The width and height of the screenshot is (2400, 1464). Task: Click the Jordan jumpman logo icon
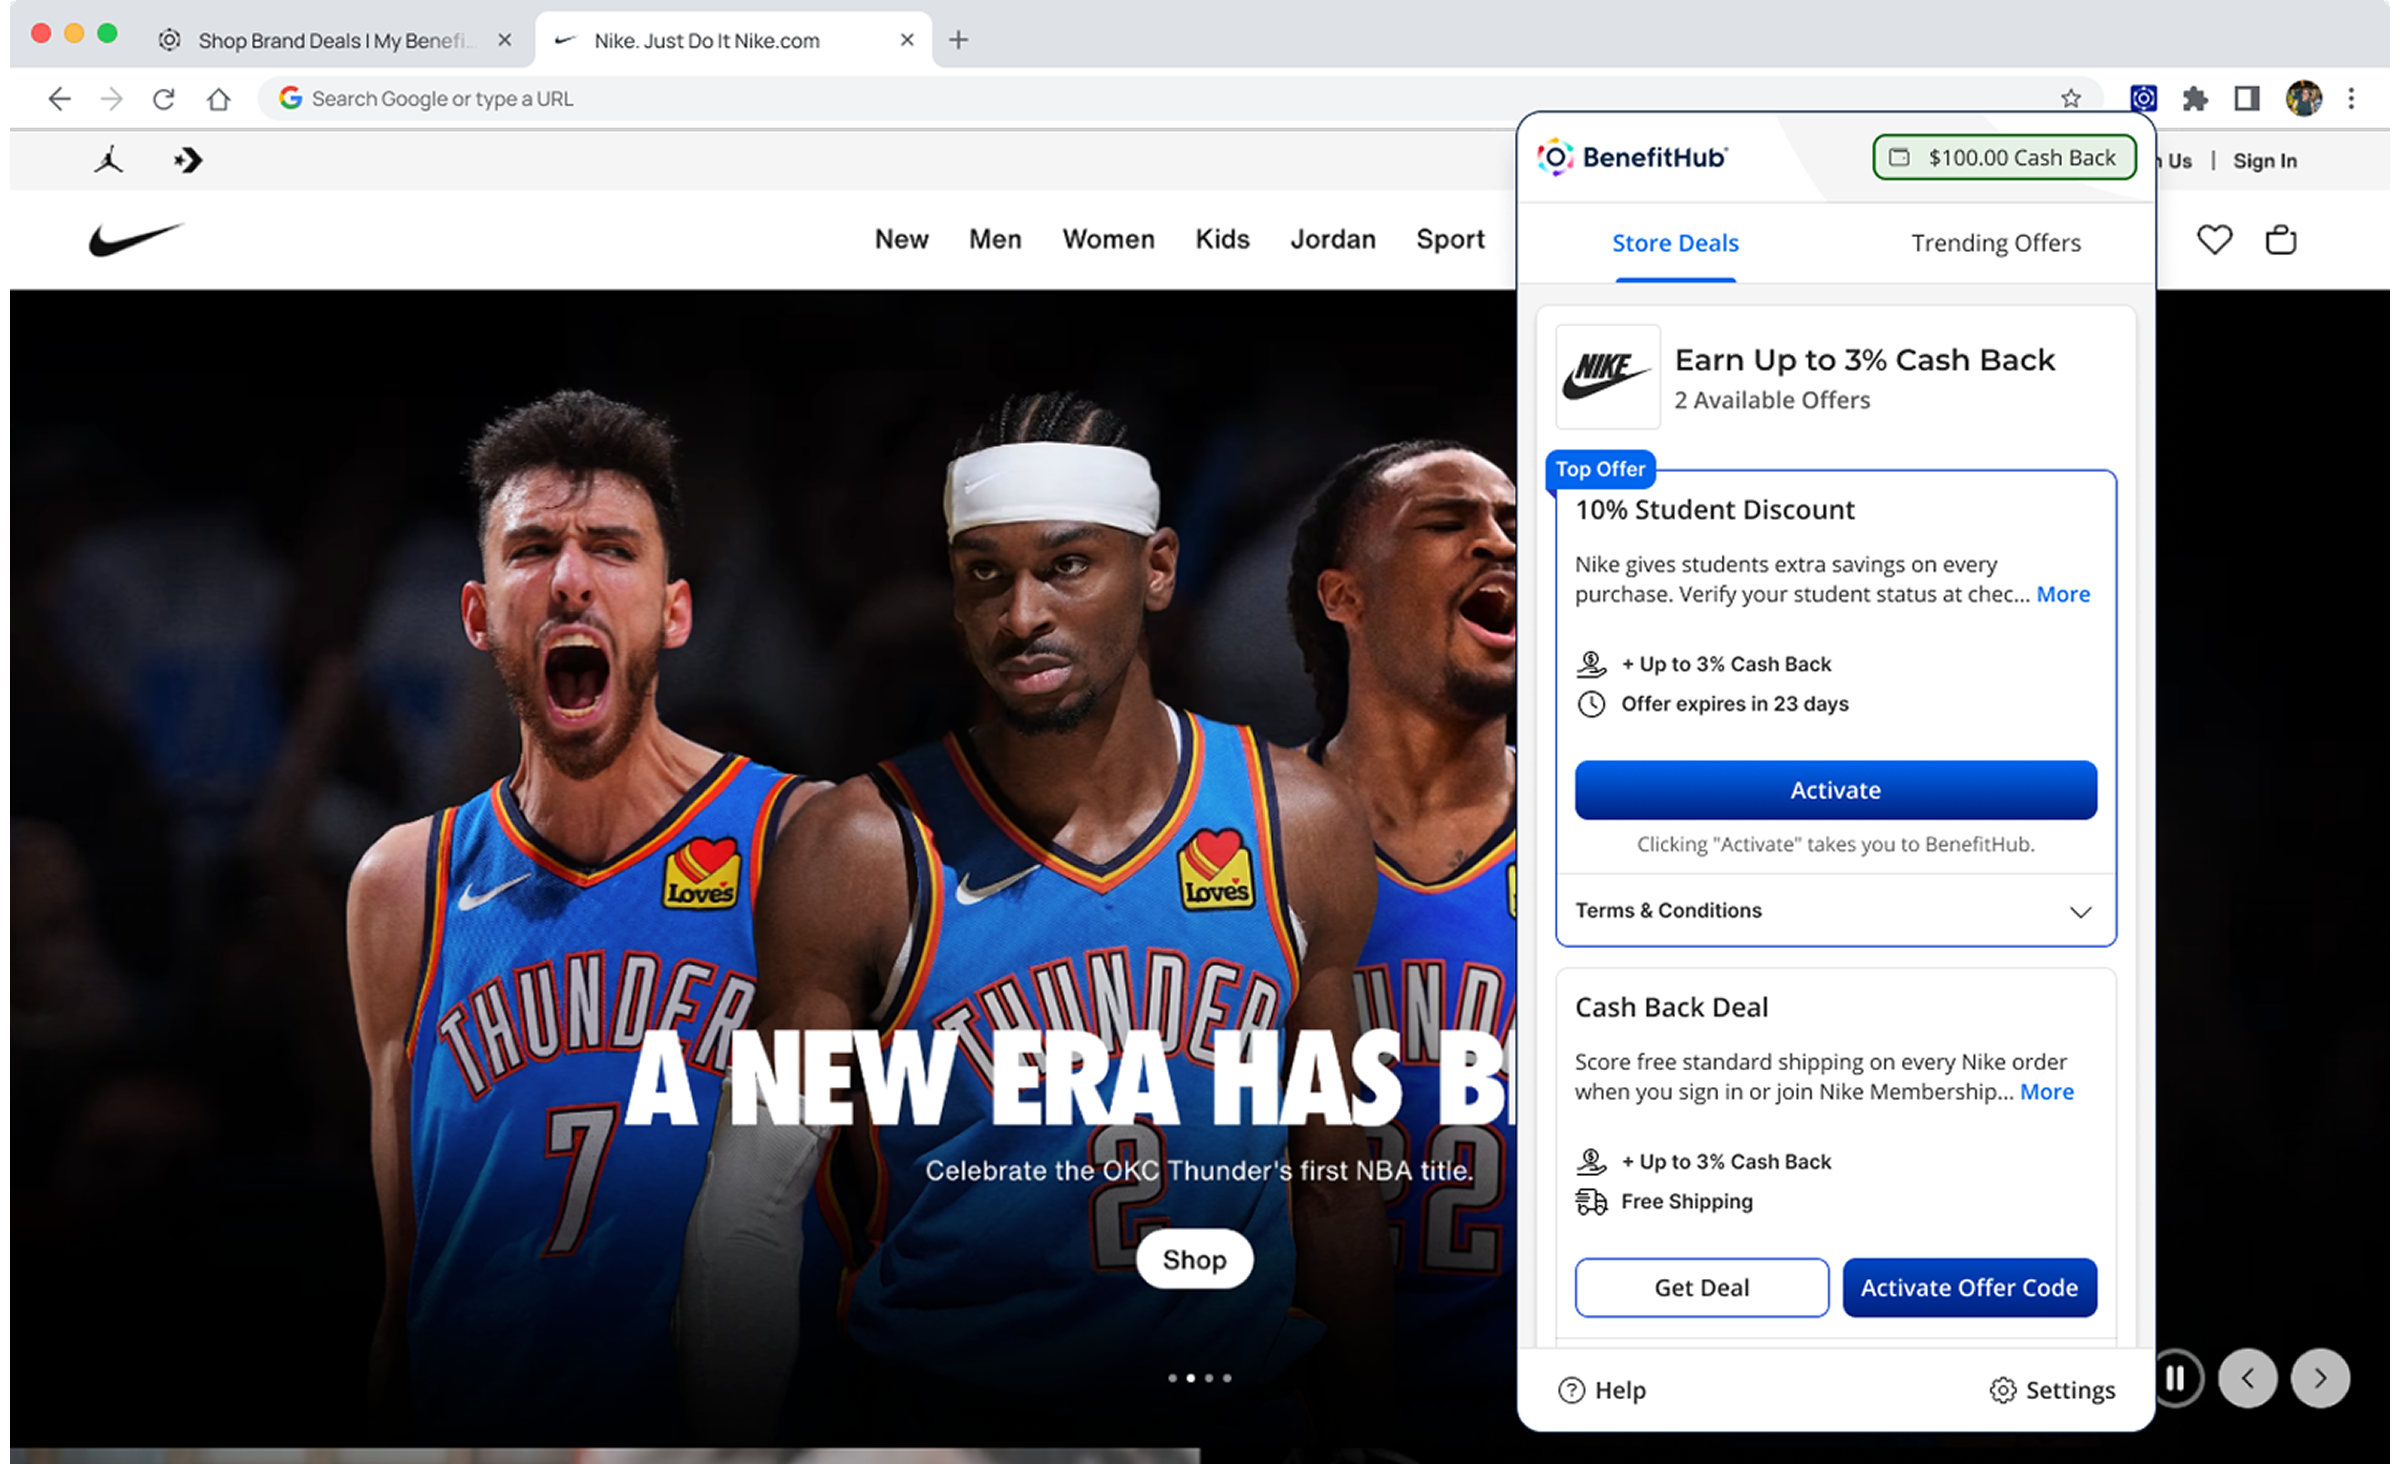(109, 160)
